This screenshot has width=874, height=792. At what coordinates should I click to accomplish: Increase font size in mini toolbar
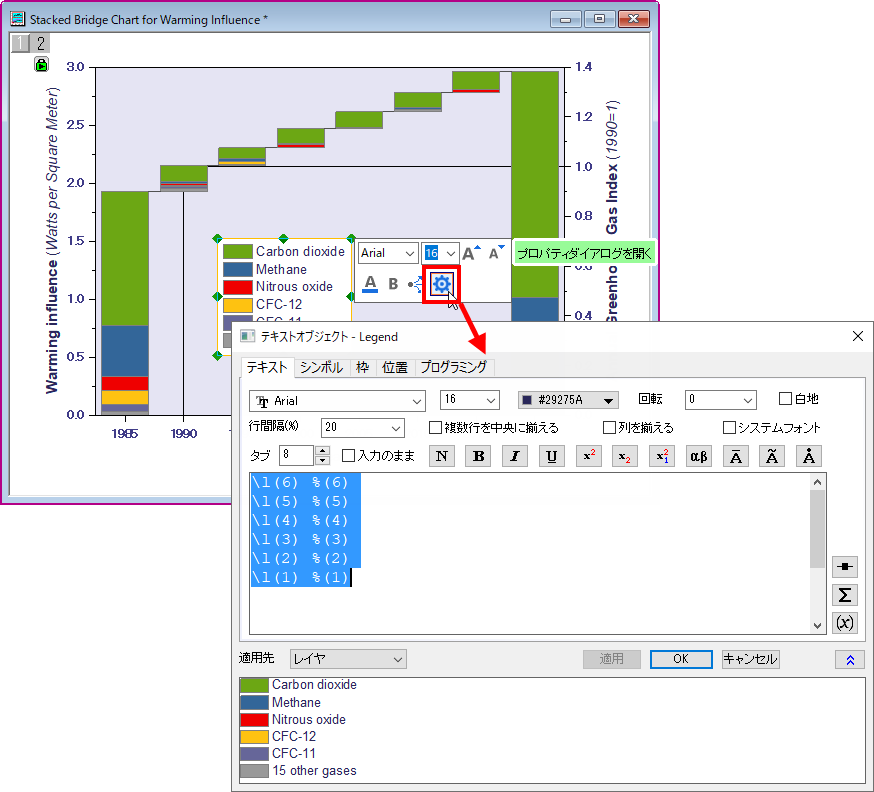471,254
